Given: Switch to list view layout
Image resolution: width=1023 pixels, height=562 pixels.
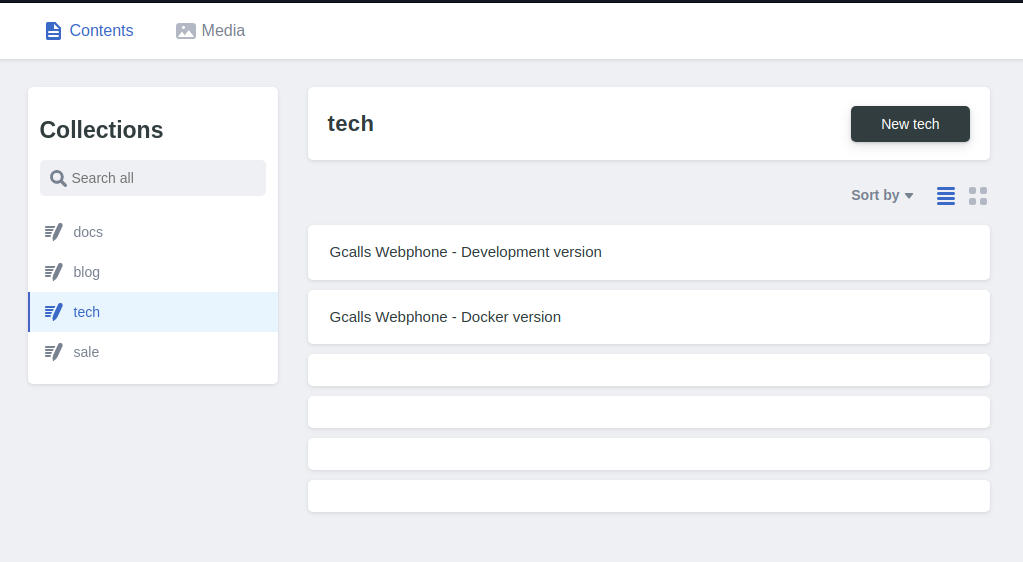Looking at the screenshot, I should (946, 196).
